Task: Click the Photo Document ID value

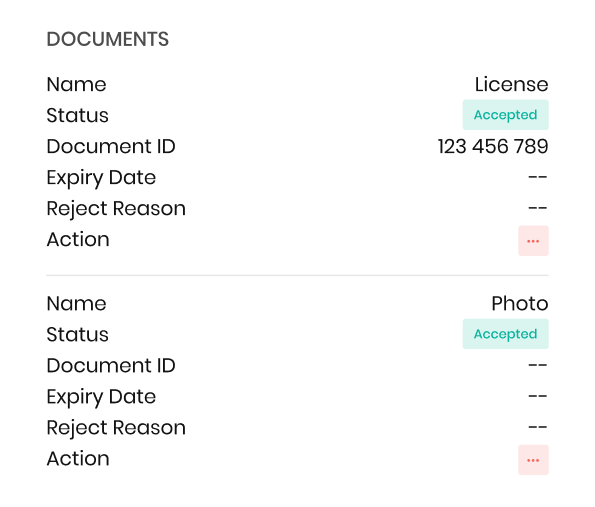Action: 538,365
